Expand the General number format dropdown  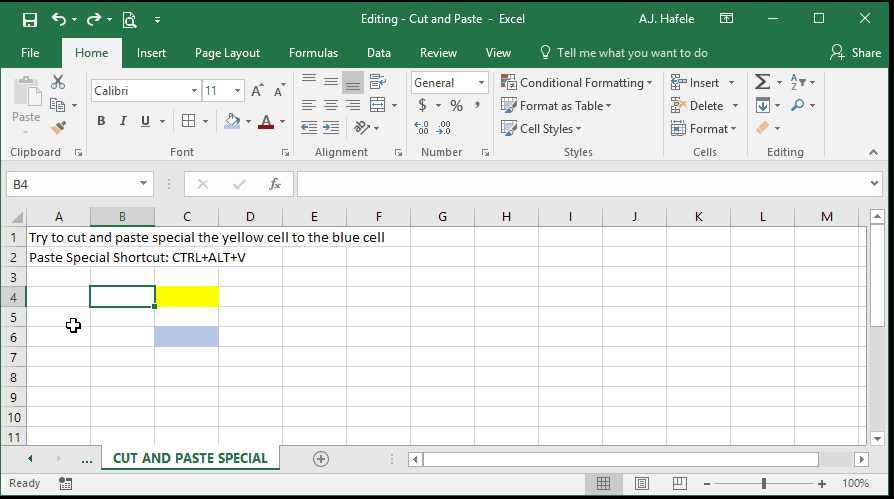click(x=481, y=83)
